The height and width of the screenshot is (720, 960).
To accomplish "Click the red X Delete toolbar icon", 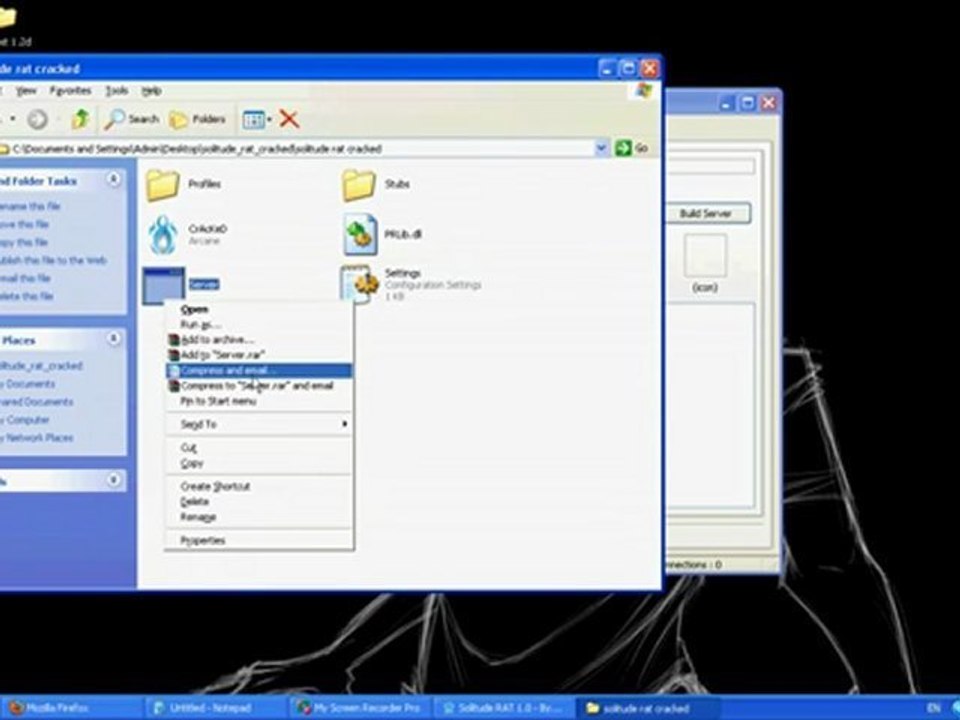I will [289, 119].
